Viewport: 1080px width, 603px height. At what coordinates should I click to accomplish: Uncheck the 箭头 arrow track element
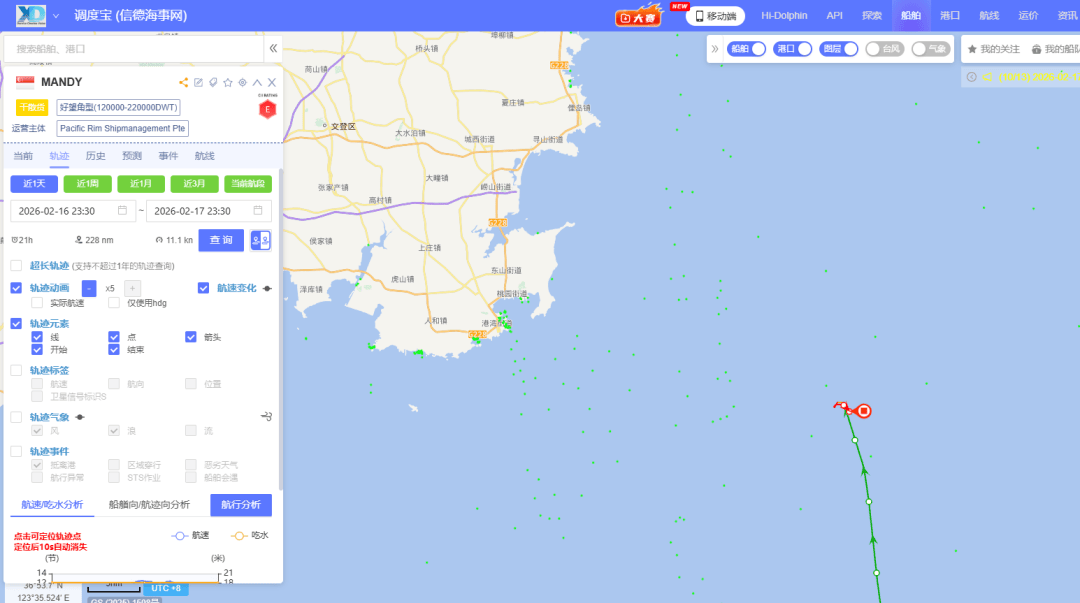191,337
